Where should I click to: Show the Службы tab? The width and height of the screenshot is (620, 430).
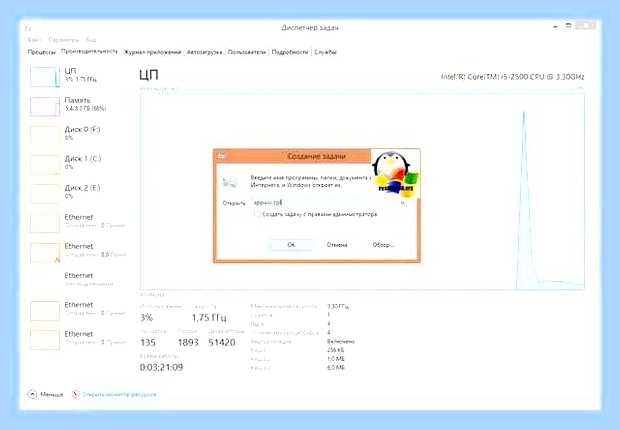(x=325, y=52)
